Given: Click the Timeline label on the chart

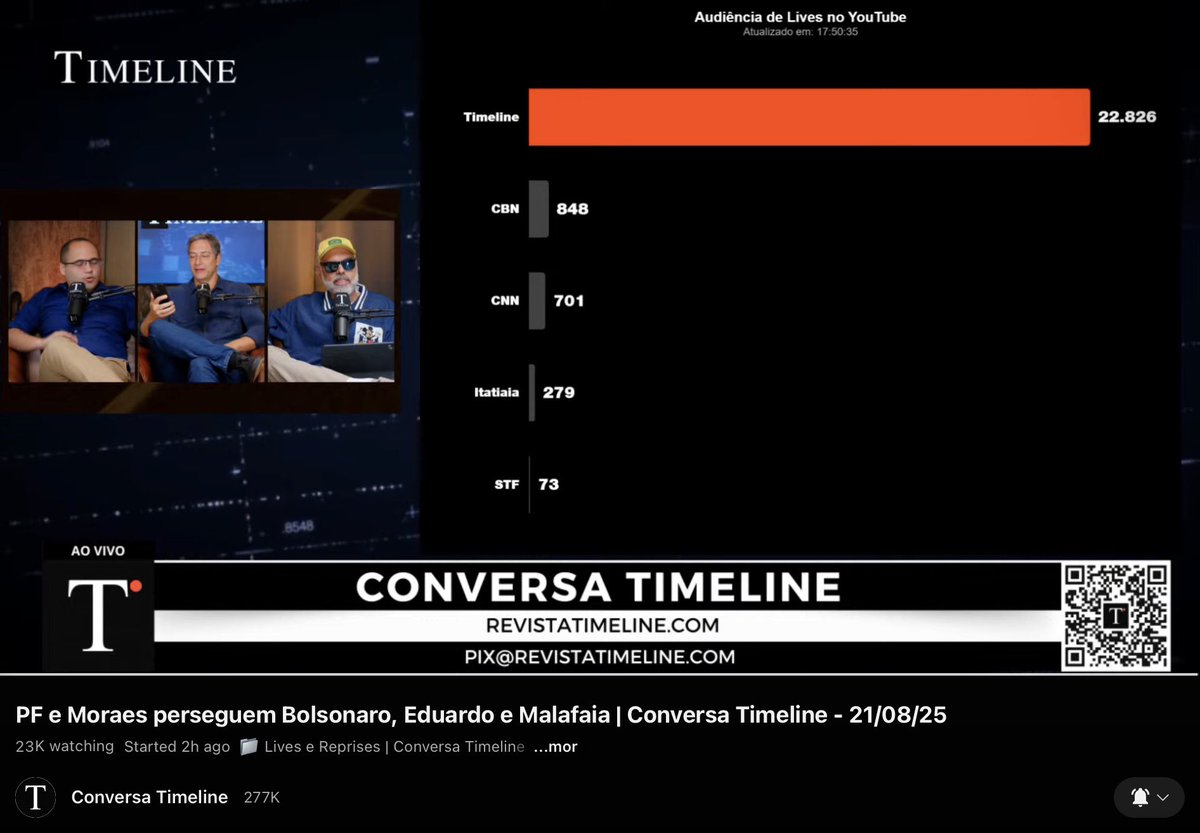Looking at the screenshot, I should (491, 117).
